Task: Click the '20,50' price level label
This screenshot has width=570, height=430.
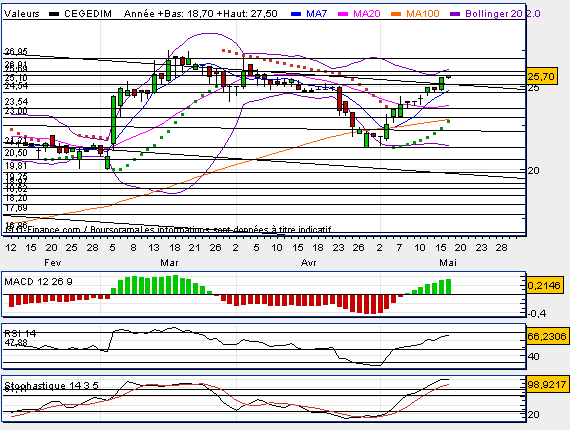Action: (16, 153)
